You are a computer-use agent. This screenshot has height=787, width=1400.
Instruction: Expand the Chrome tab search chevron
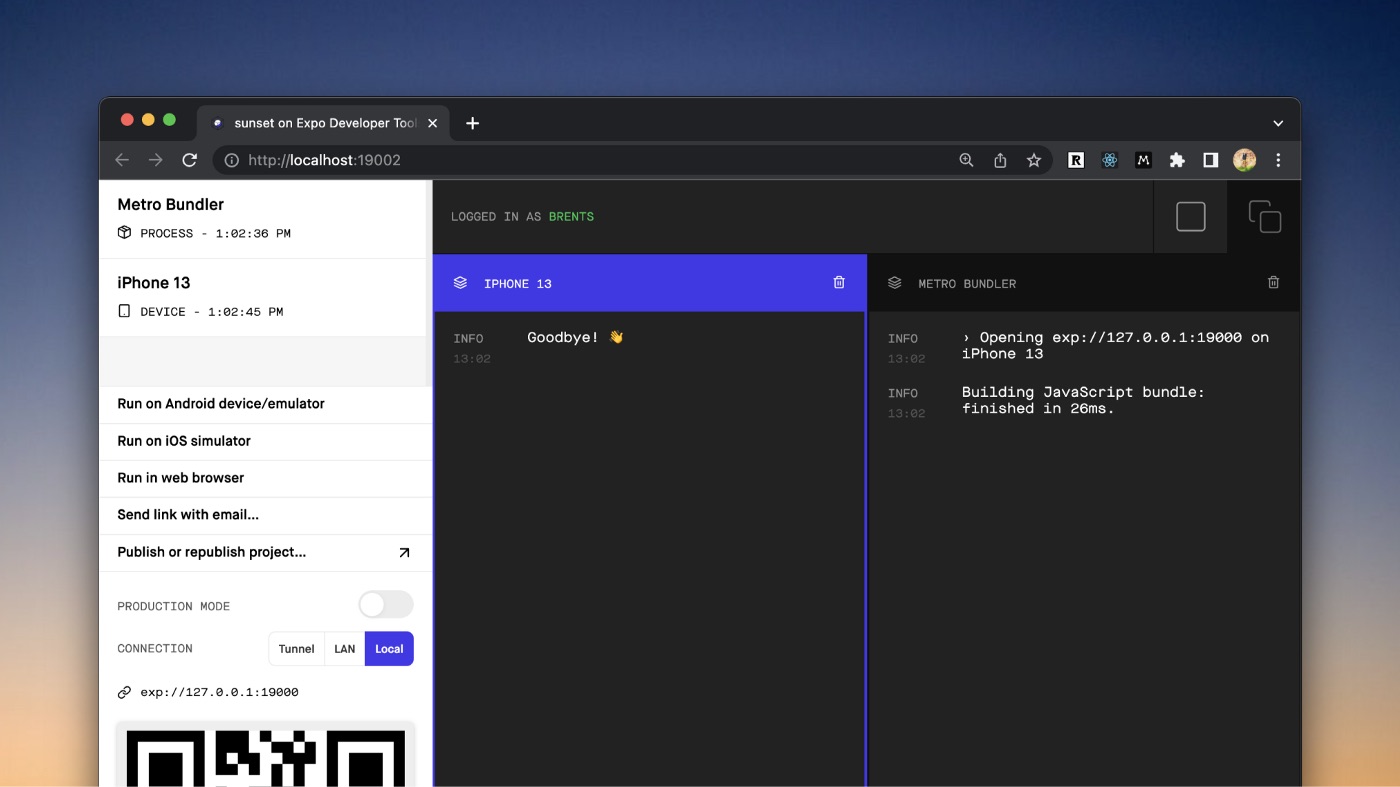coord(1278,123)
